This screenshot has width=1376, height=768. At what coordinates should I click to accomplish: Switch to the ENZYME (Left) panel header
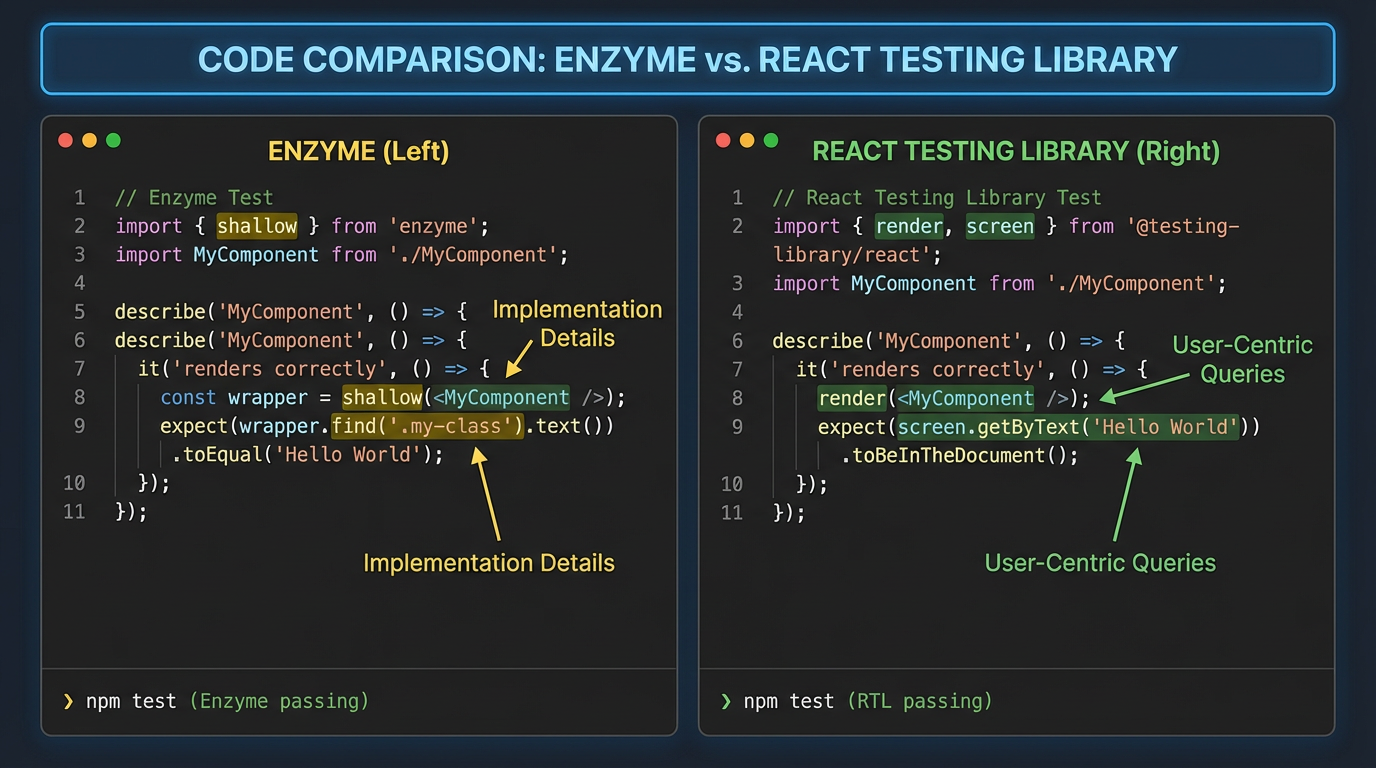point(358,151)
